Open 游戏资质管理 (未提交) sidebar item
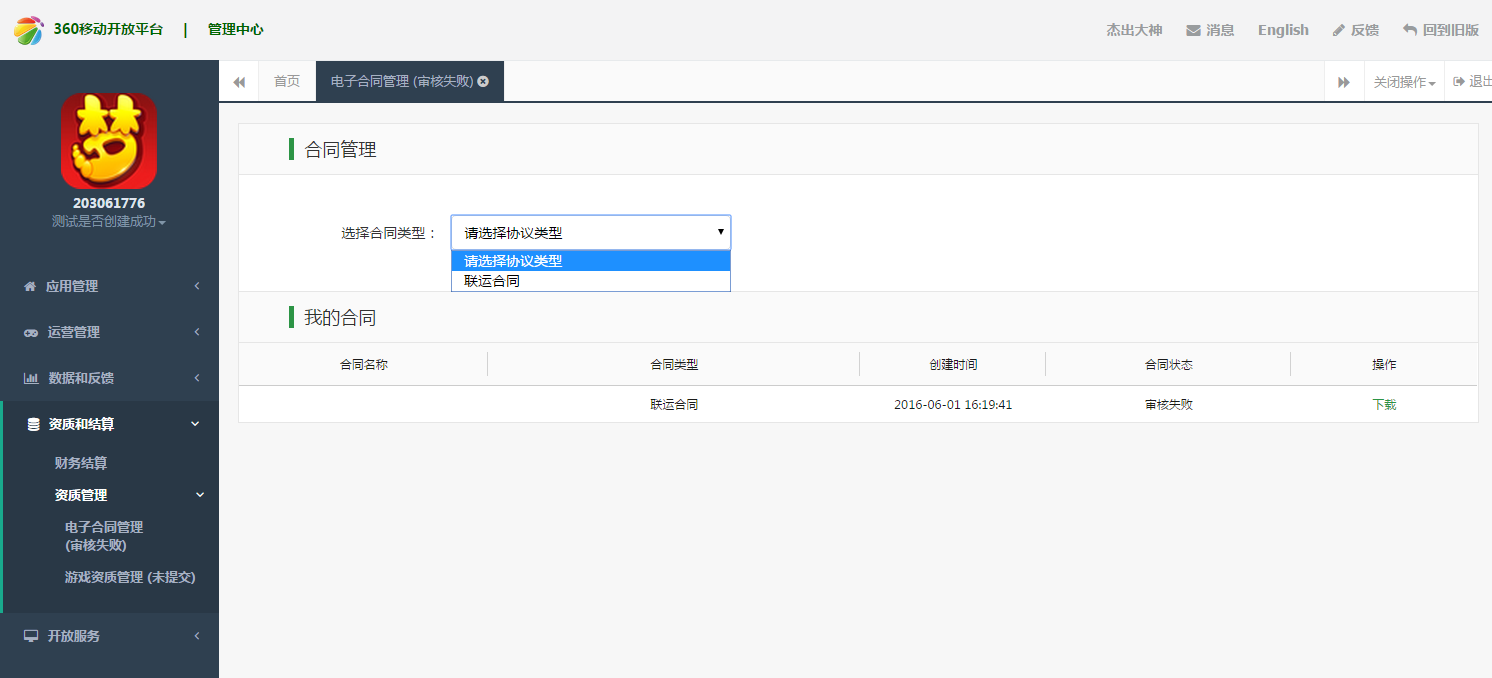Image resolution: width=1492 pixels, height=678 pixels. 130,577
